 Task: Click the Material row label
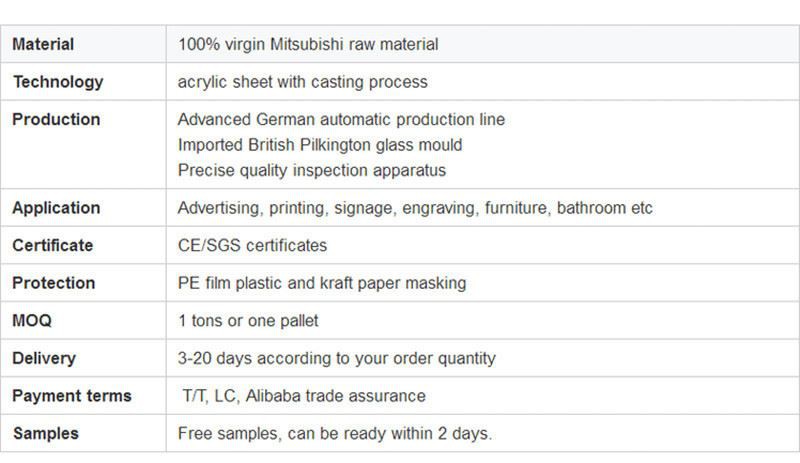coord(43,45)
